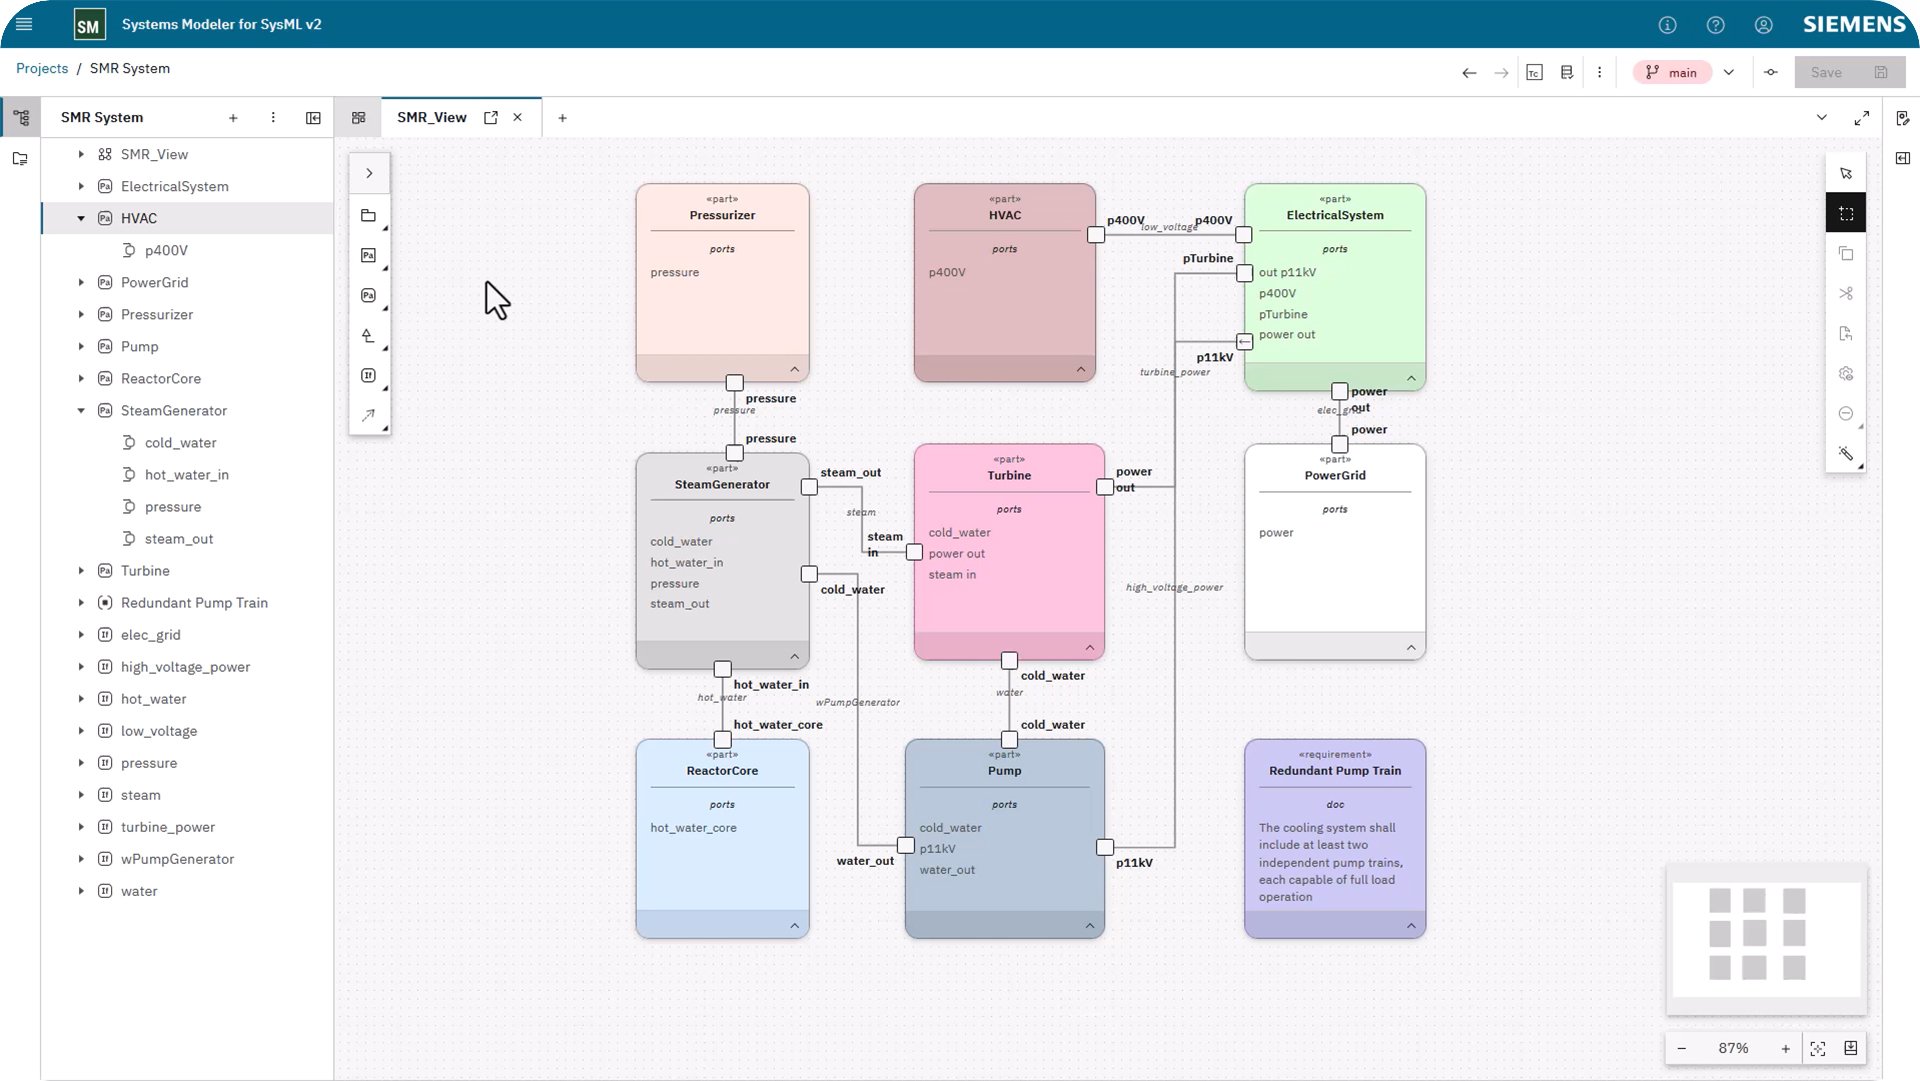
Task: Click the redo forward arrow
Action: click(1501, 73)
